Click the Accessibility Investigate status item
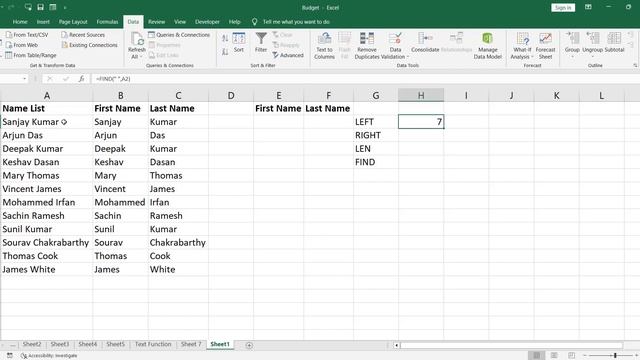Image resolution: width=640 pixels, height=360 pixels. pos(49,356)
